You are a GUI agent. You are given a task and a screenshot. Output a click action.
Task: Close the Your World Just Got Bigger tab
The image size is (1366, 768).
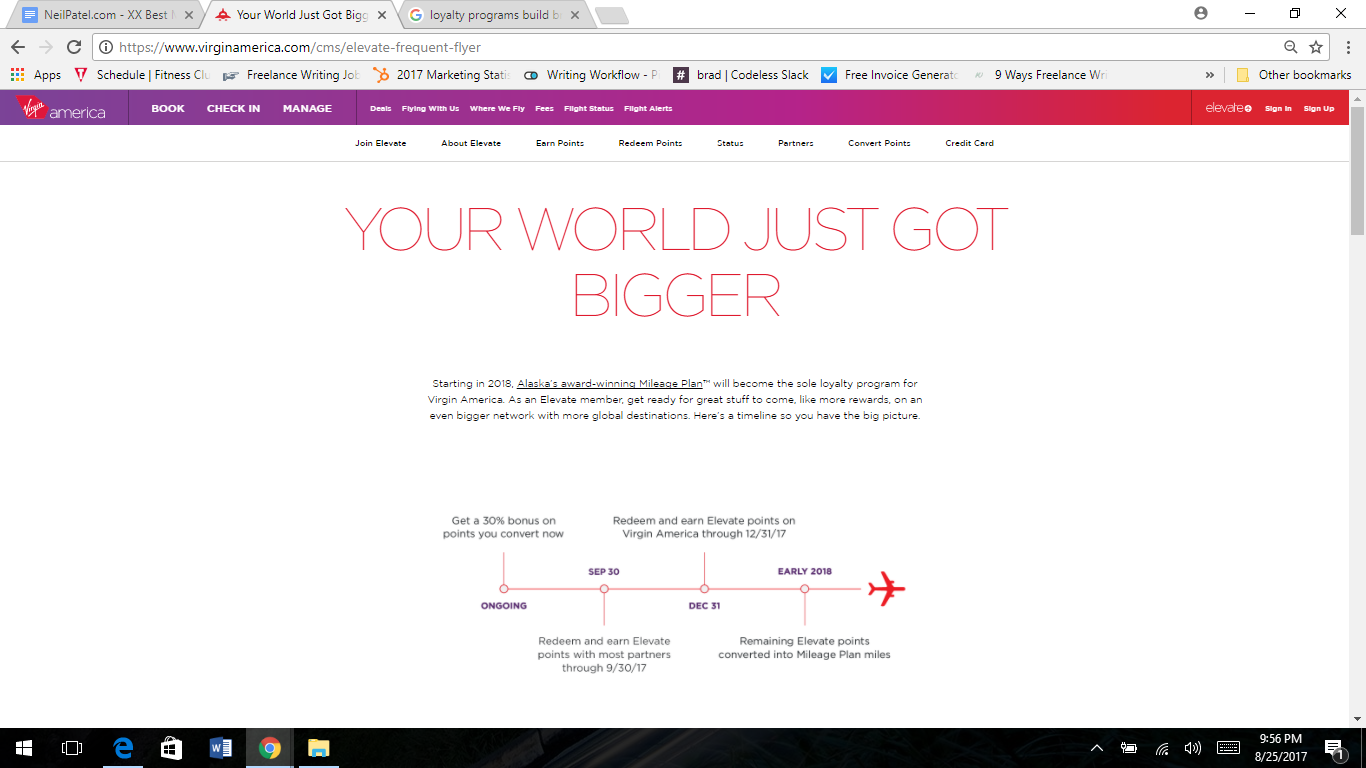382,15
